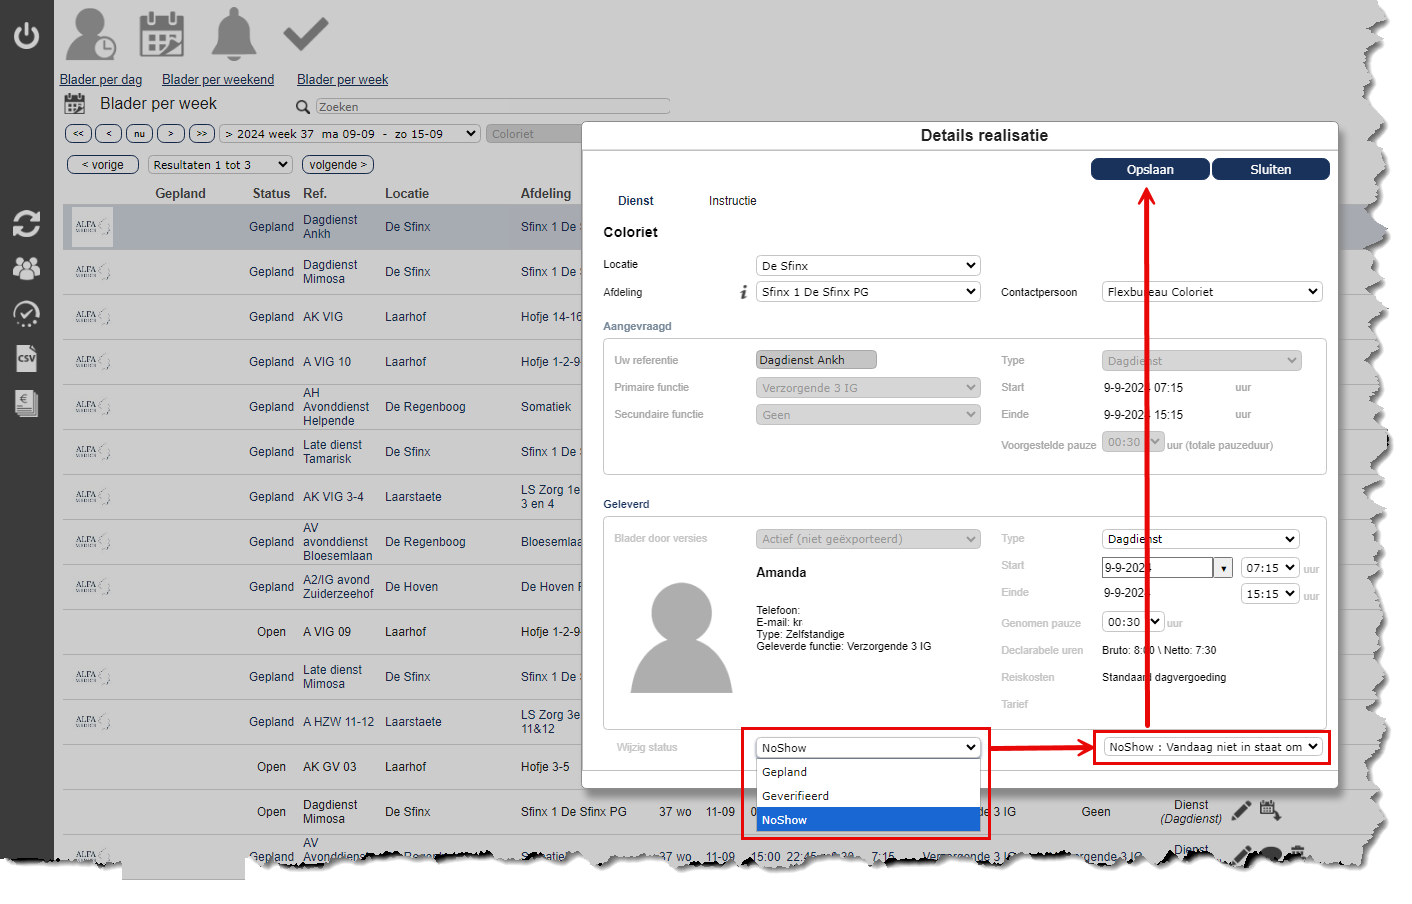Click the '<<' week navigation button
The width and height of the screenshot is (1412, 904).
tap(78, 133)
